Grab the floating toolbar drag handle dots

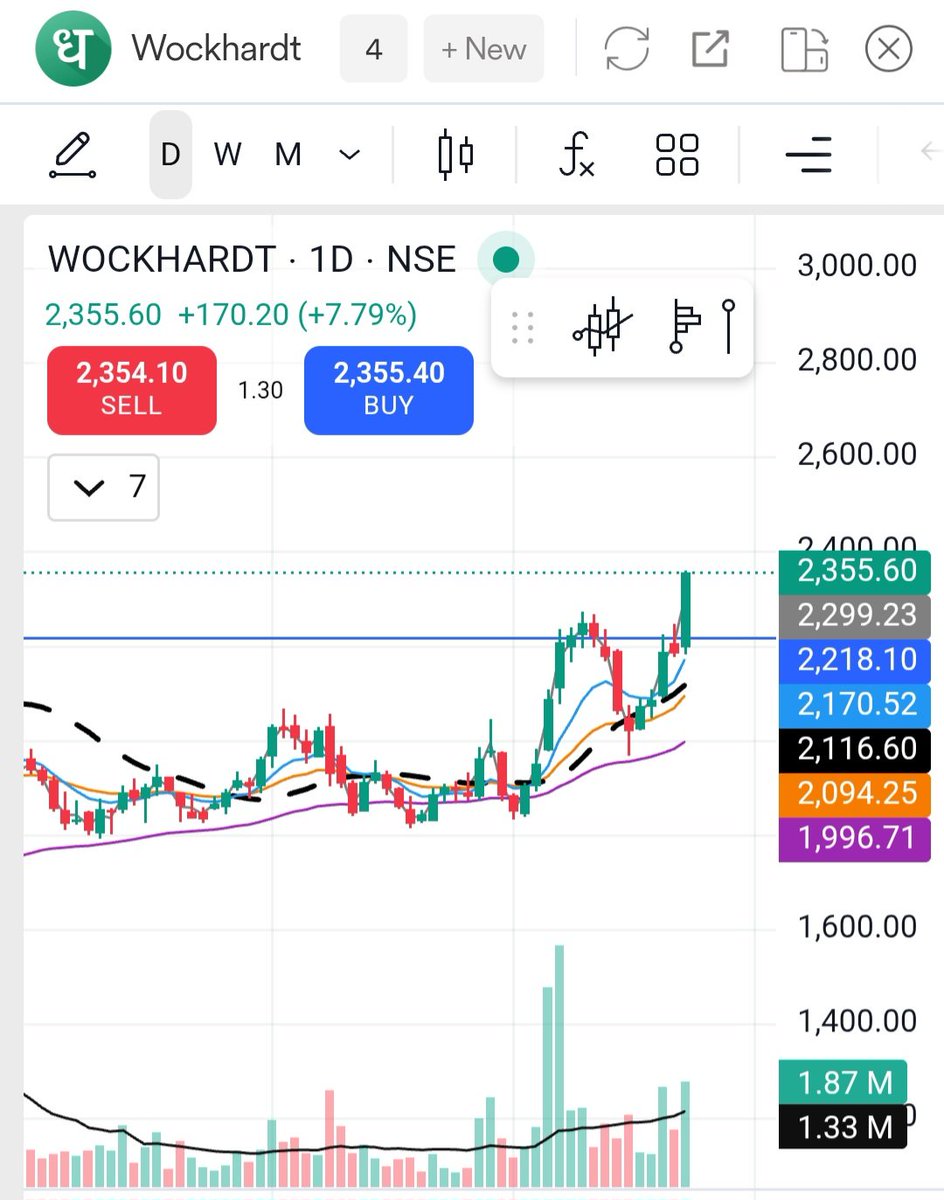[522, 328]
